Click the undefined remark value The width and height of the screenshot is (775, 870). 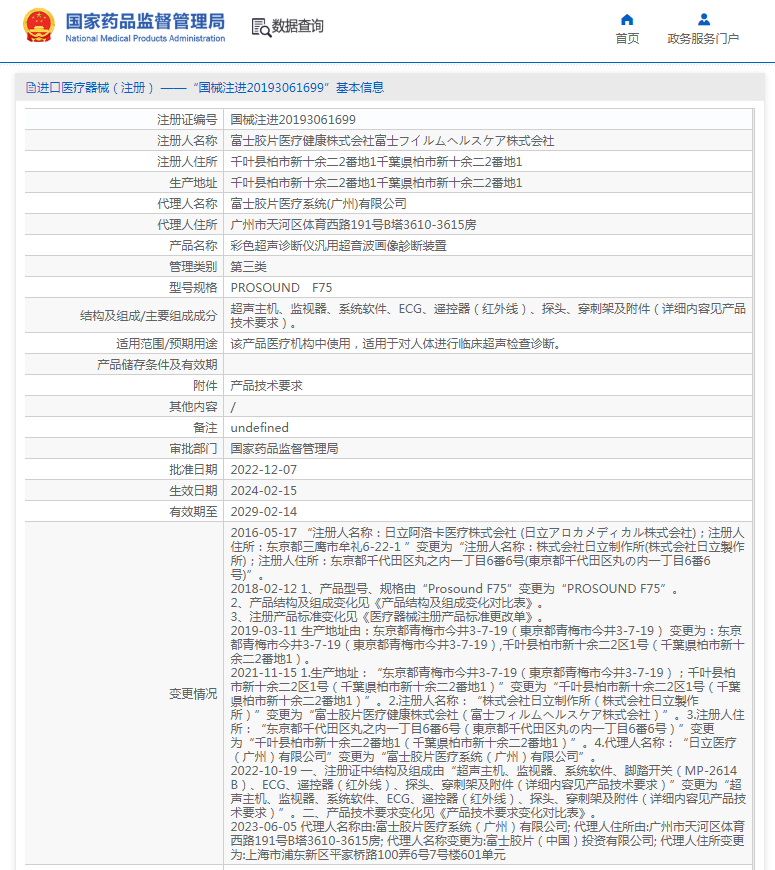[260, 428]
